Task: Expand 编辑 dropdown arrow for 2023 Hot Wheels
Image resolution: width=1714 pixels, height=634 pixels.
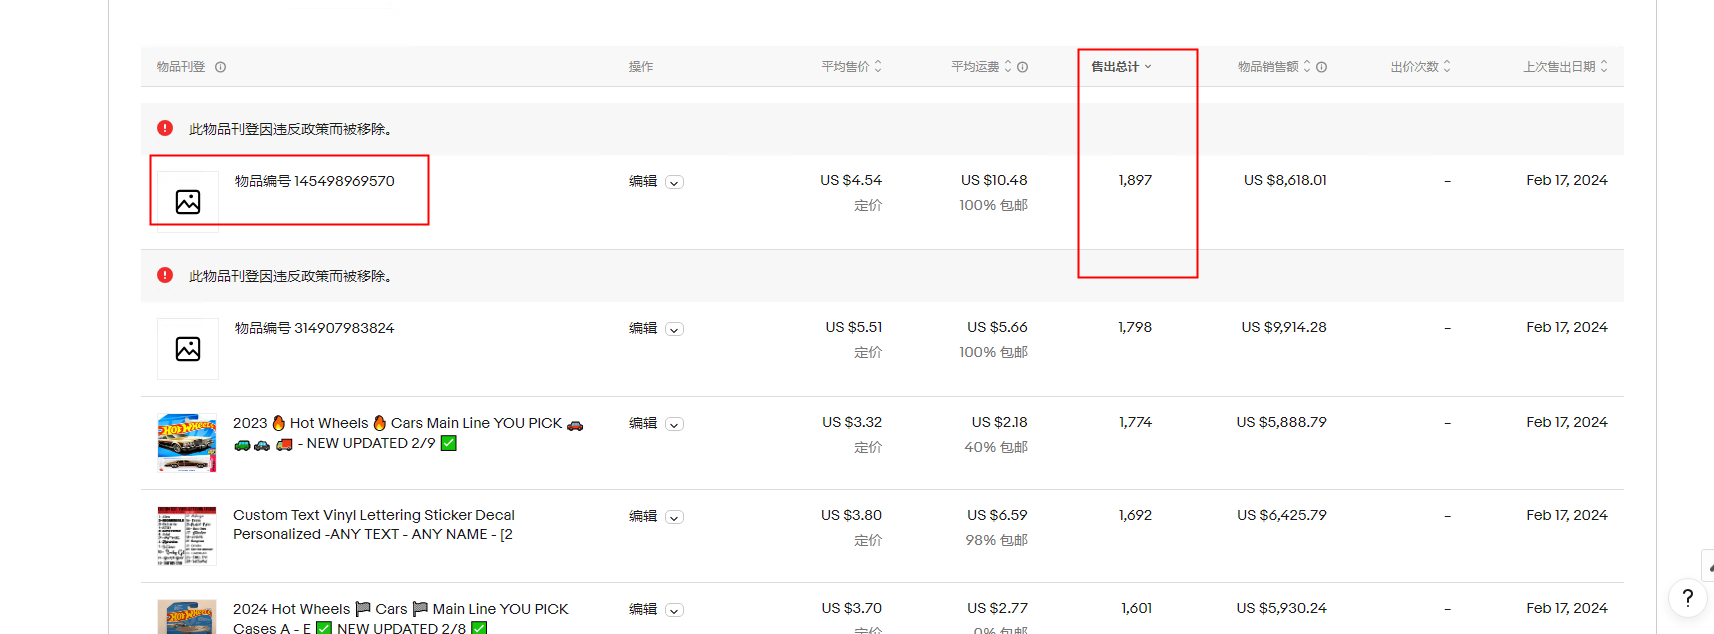Action: [x=675, y=424]
